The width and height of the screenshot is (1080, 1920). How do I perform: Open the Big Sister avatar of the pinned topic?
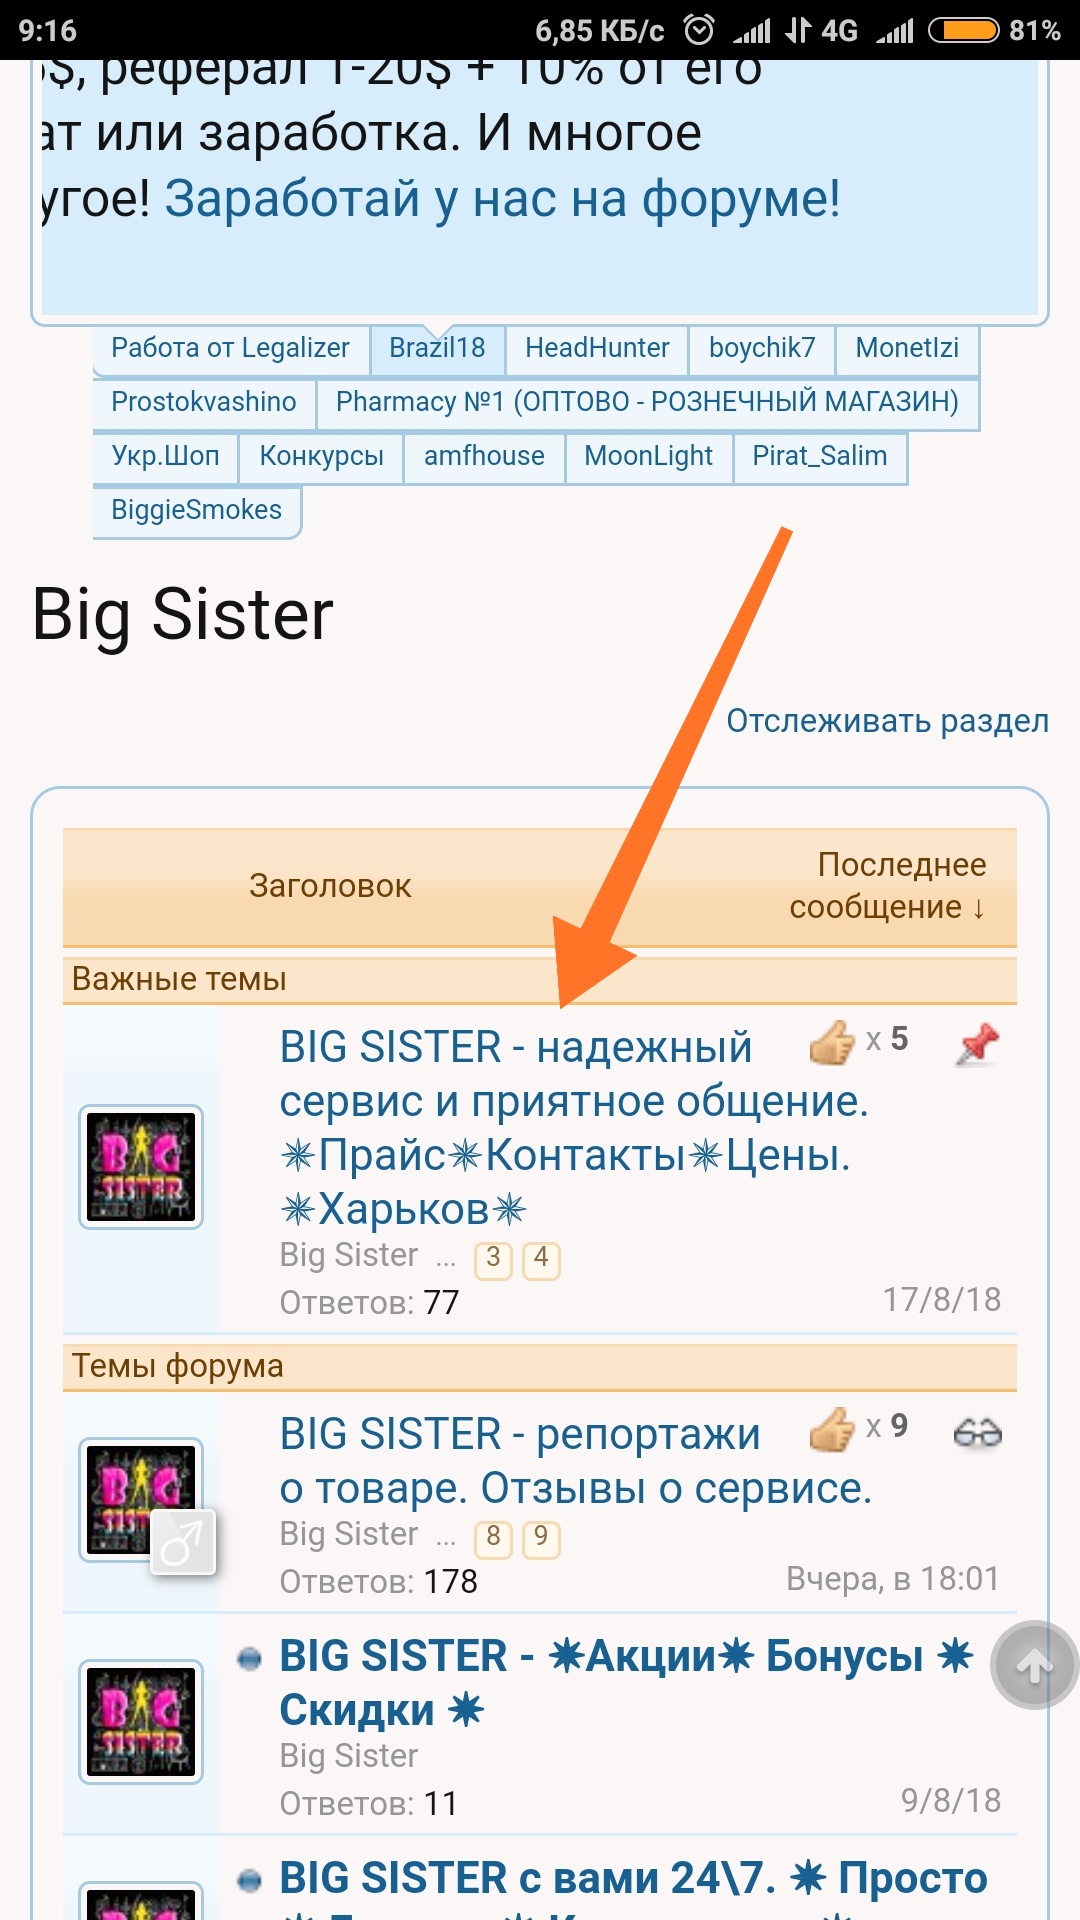pyautogui.click(x=141, y=1167)
